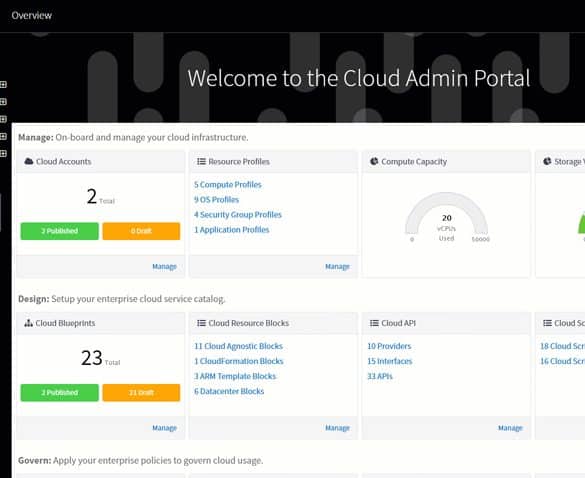Click the orange 21 Draft button under Cloud Blueprints
This screenshot has width=585, height=478.
[141, 393]
